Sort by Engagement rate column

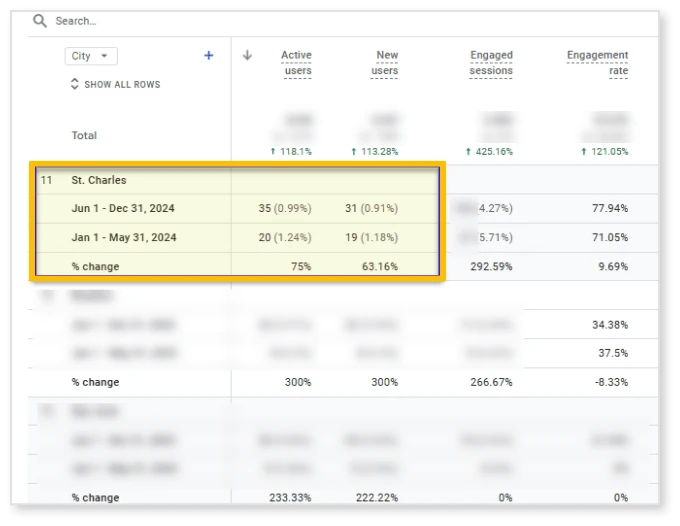click(597, 63)
